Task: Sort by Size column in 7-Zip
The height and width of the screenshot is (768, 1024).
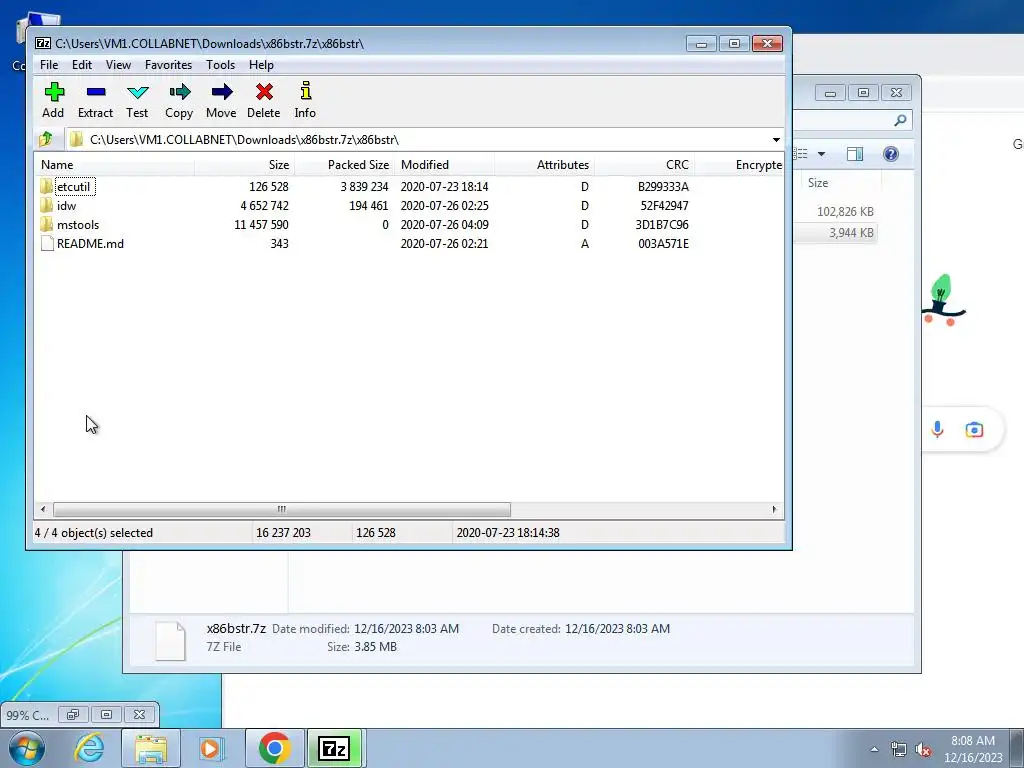Action: [x=244, y=165]
